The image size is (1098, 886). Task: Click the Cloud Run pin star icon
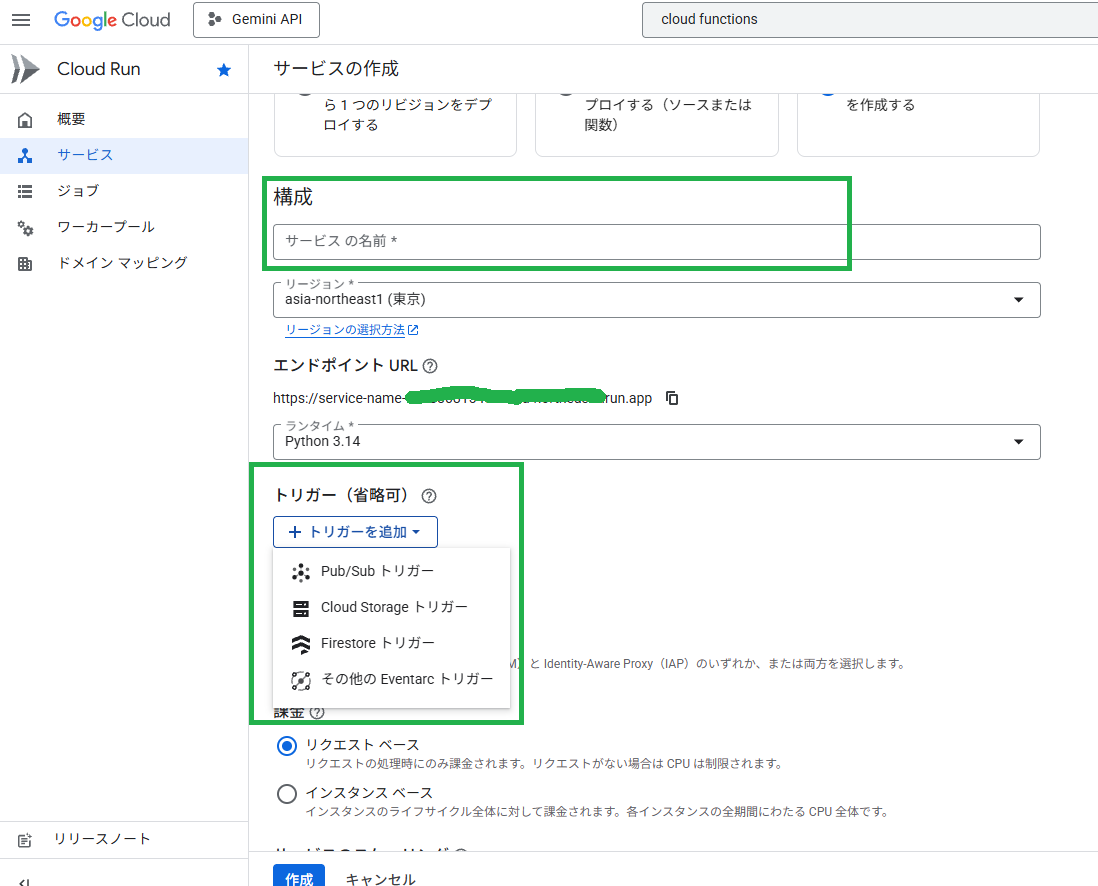tap(224, 69)
